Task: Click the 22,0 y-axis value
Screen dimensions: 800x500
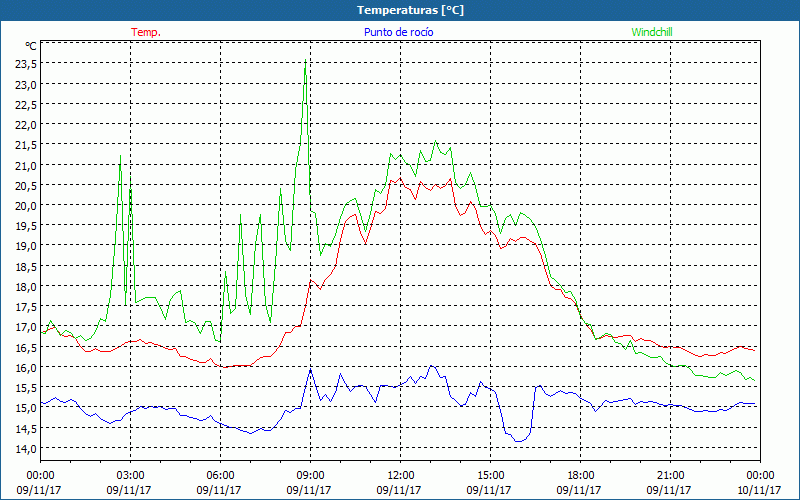Action: [26, 124]
